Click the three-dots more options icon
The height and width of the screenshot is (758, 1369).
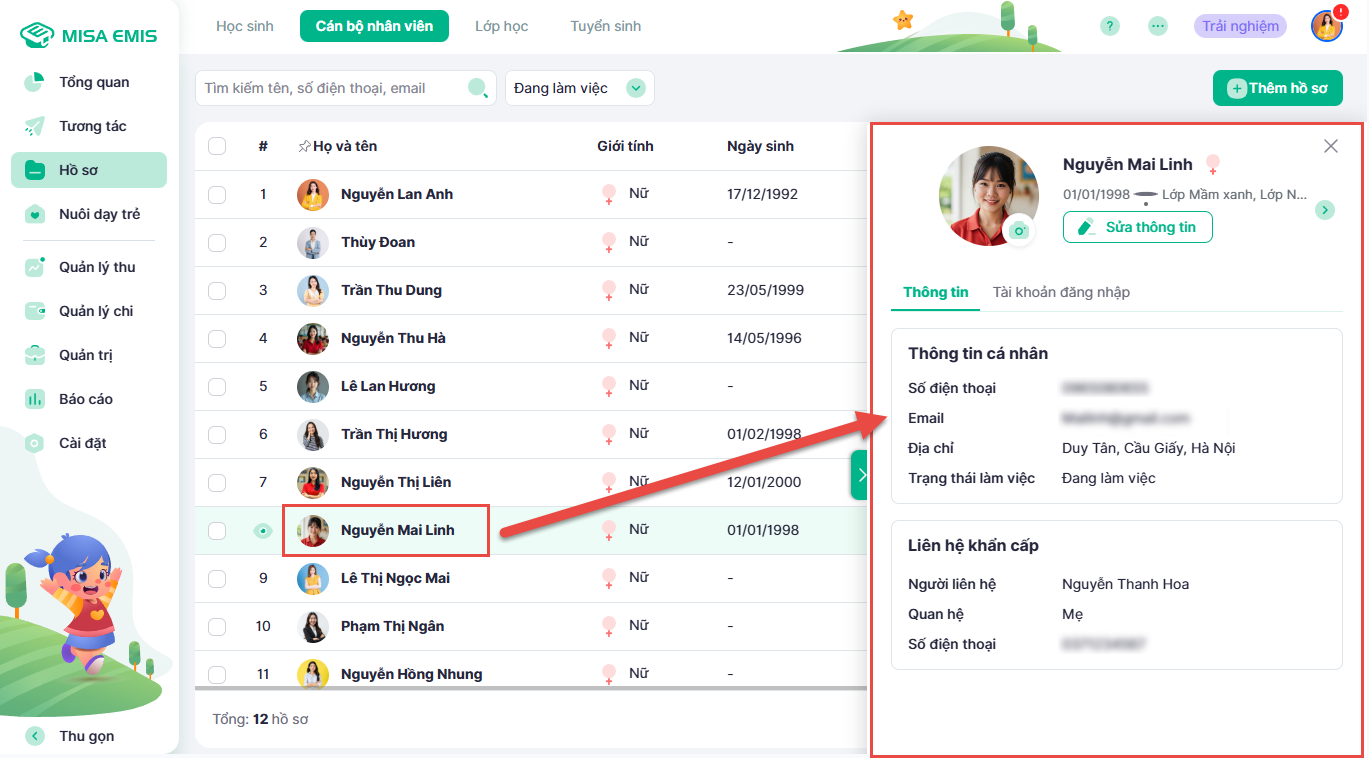(1158, 27)
